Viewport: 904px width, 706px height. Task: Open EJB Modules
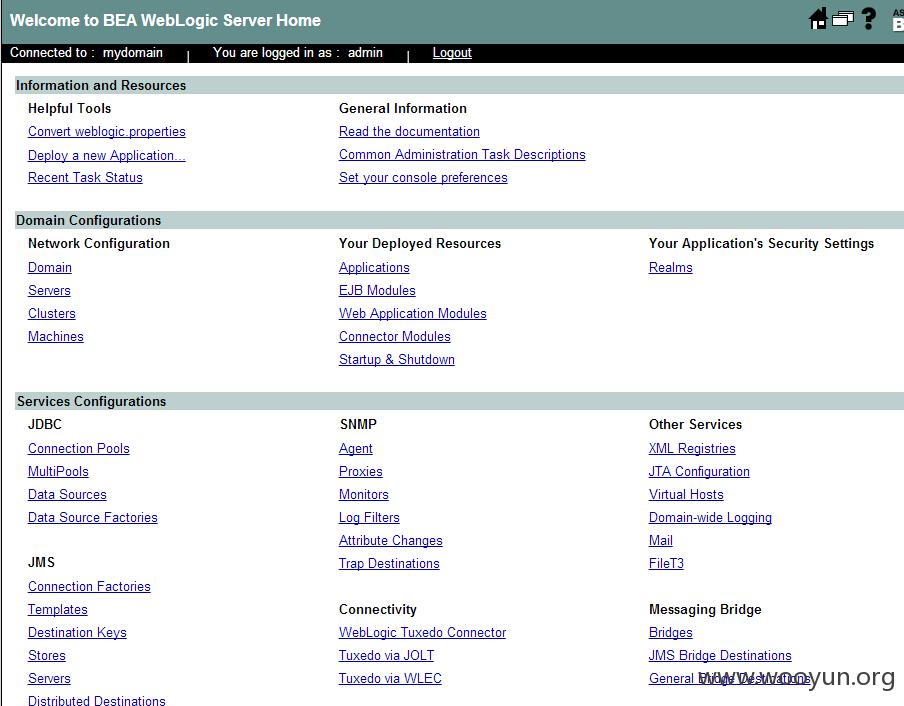tap(377, 290)
